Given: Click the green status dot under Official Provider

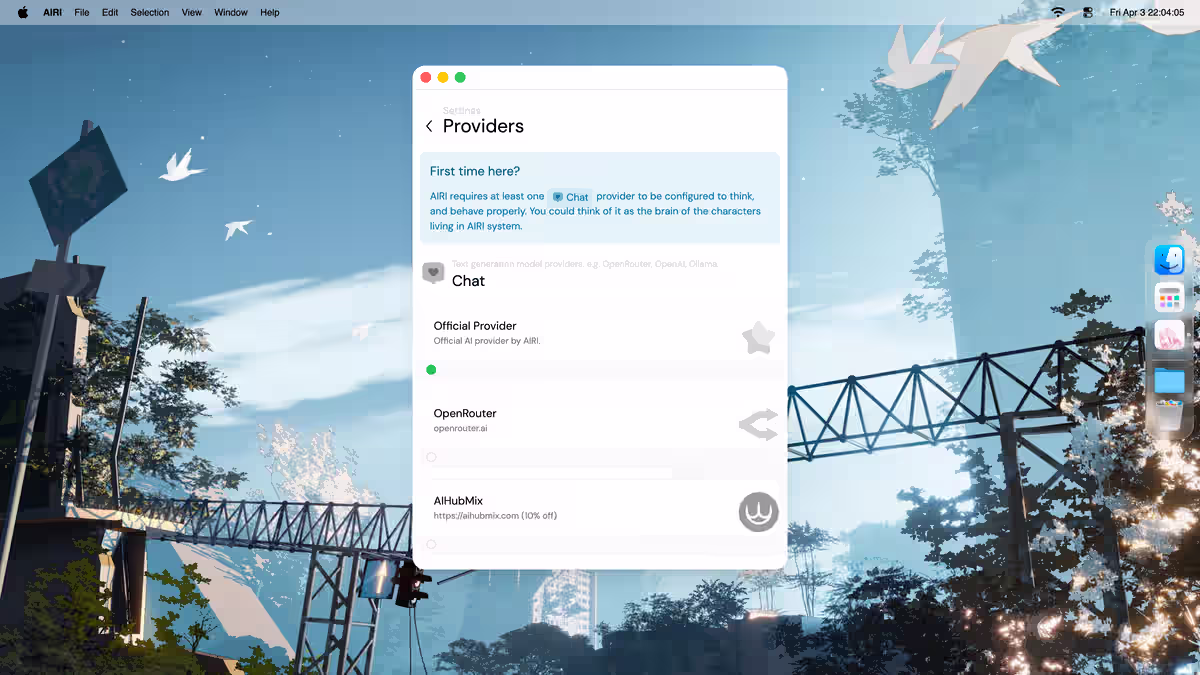Looking at the screenshot, I should [x=431, y=370].
